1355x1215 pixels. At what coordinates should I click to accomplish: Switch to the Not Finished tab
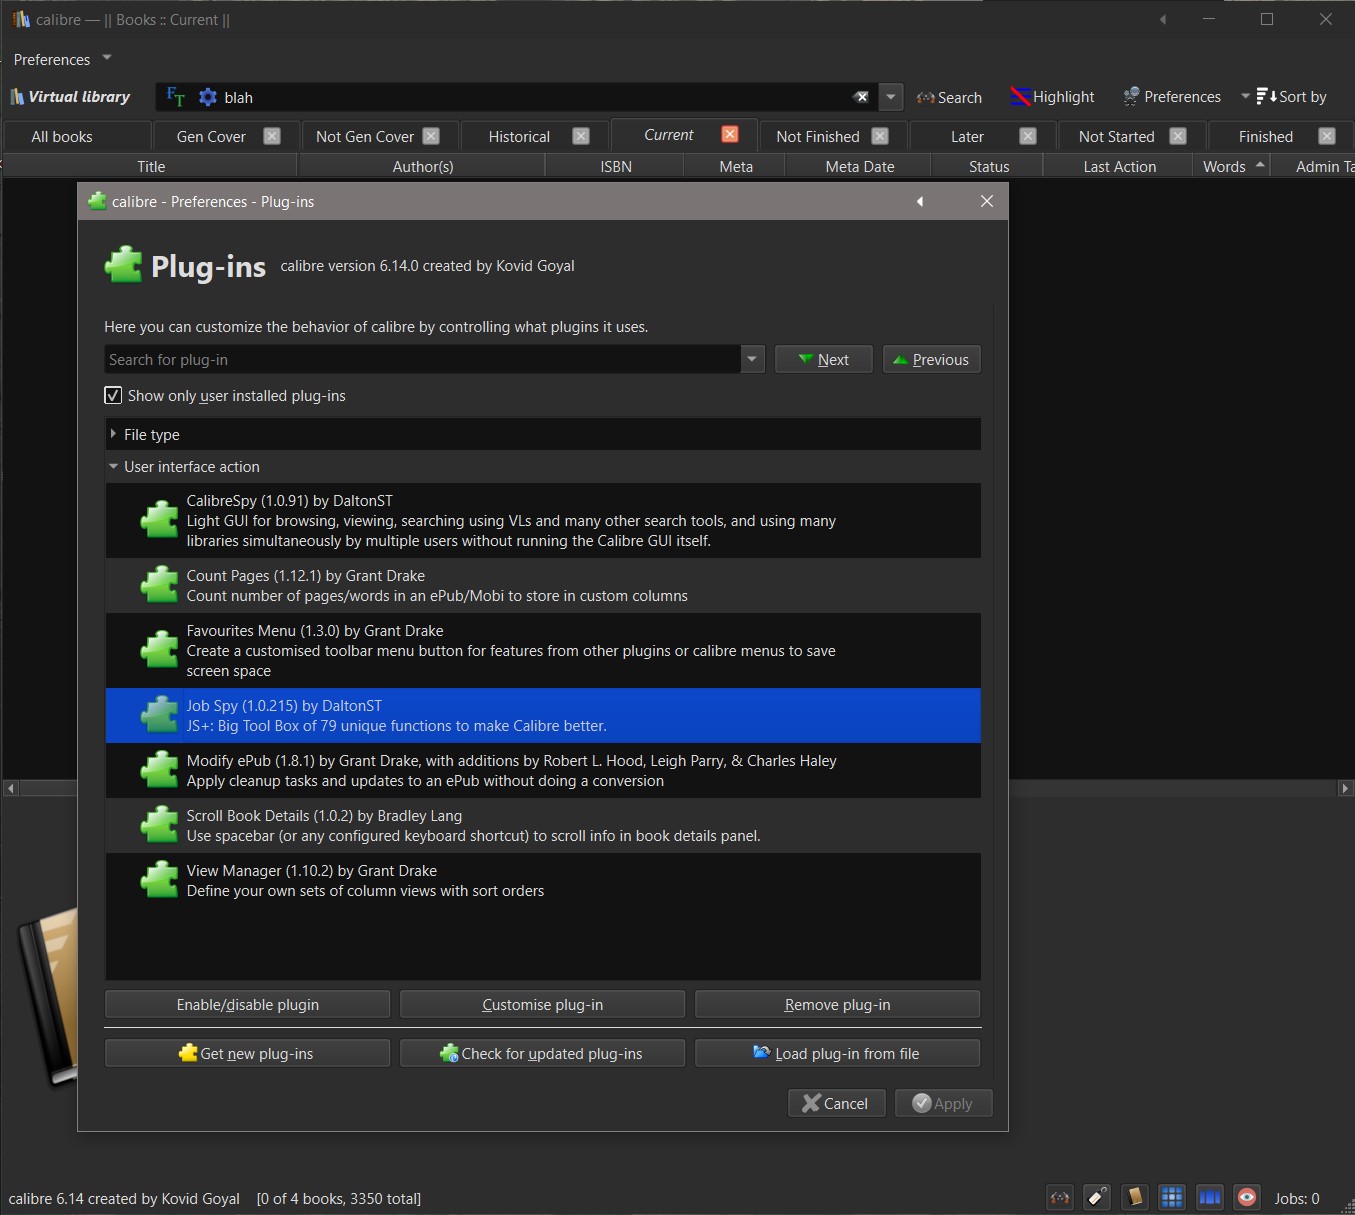pyautogui.click(x=817, y=136)
